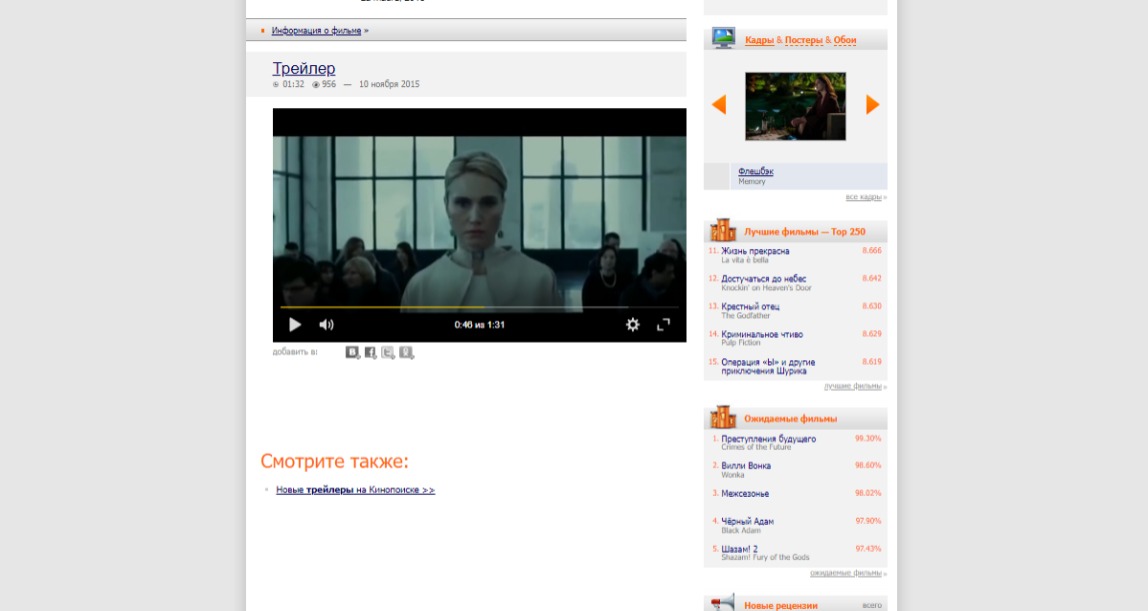Share the trailer to Odnoklassniki
Viewport: 1148px width, 611px height.
tap(406, 353)
